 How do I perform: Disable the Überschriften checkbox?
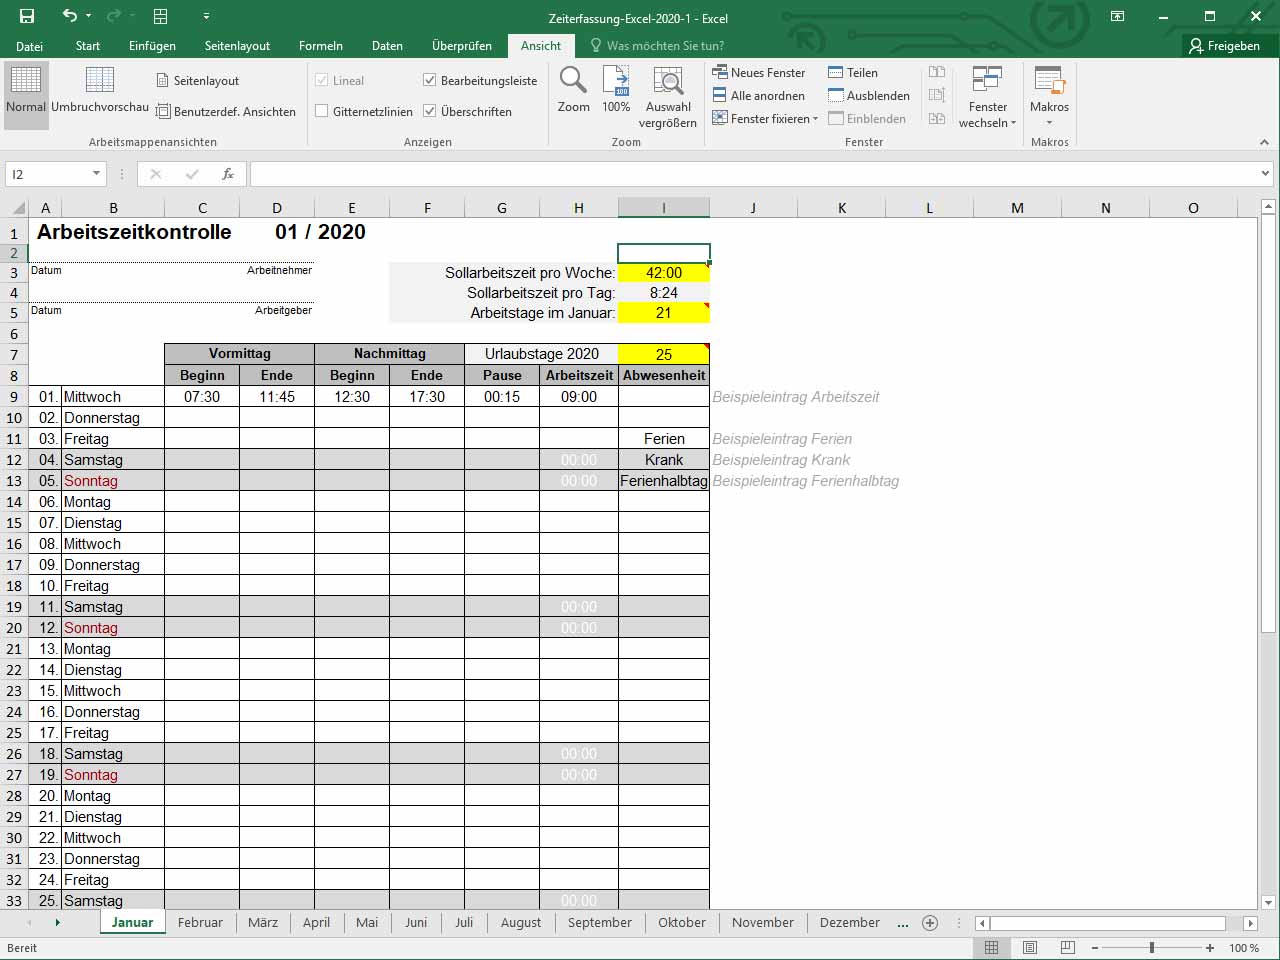point(430,111)
